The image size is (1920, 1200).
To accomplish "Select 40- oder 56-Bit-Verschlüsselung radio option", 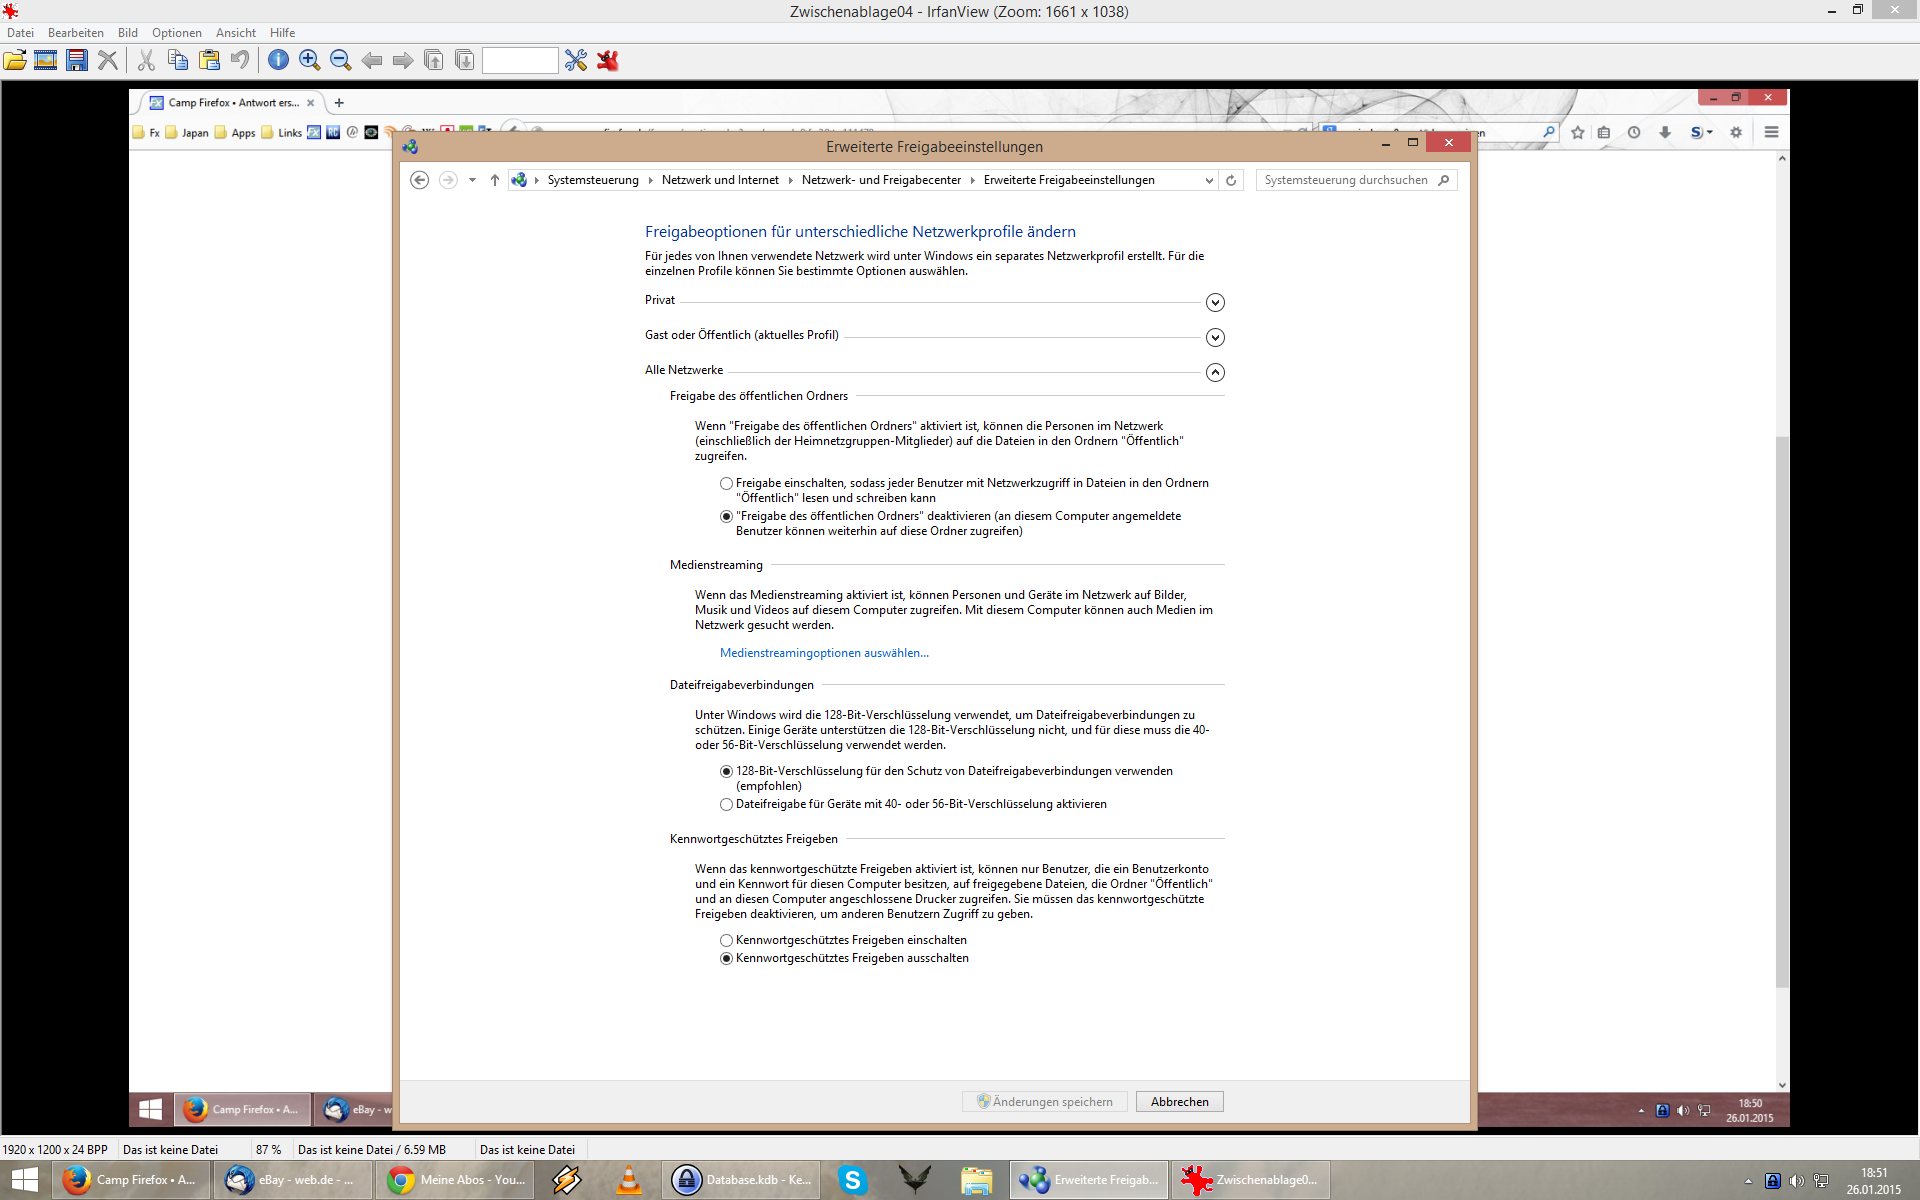I will tap(726, 805).
